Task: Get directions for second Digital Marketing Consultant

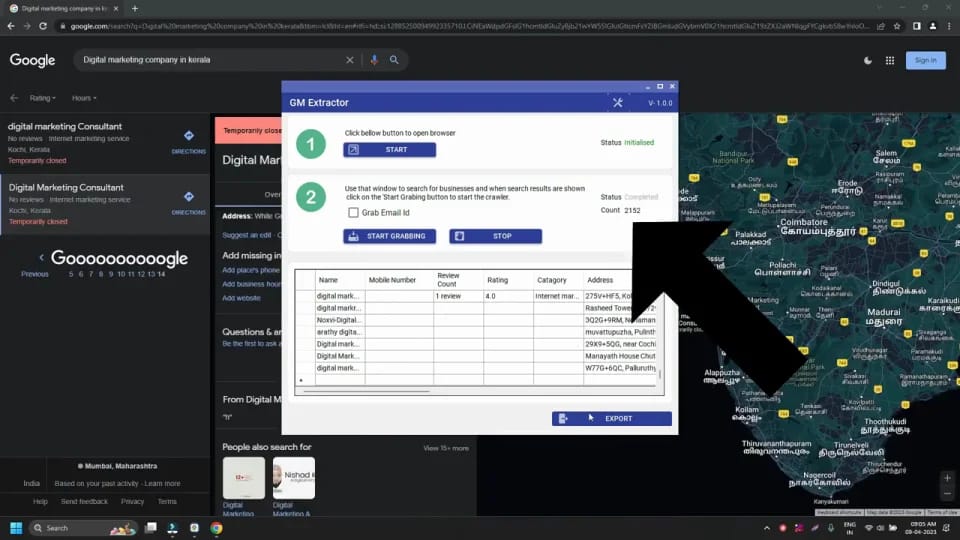Action: click(189, 202)
